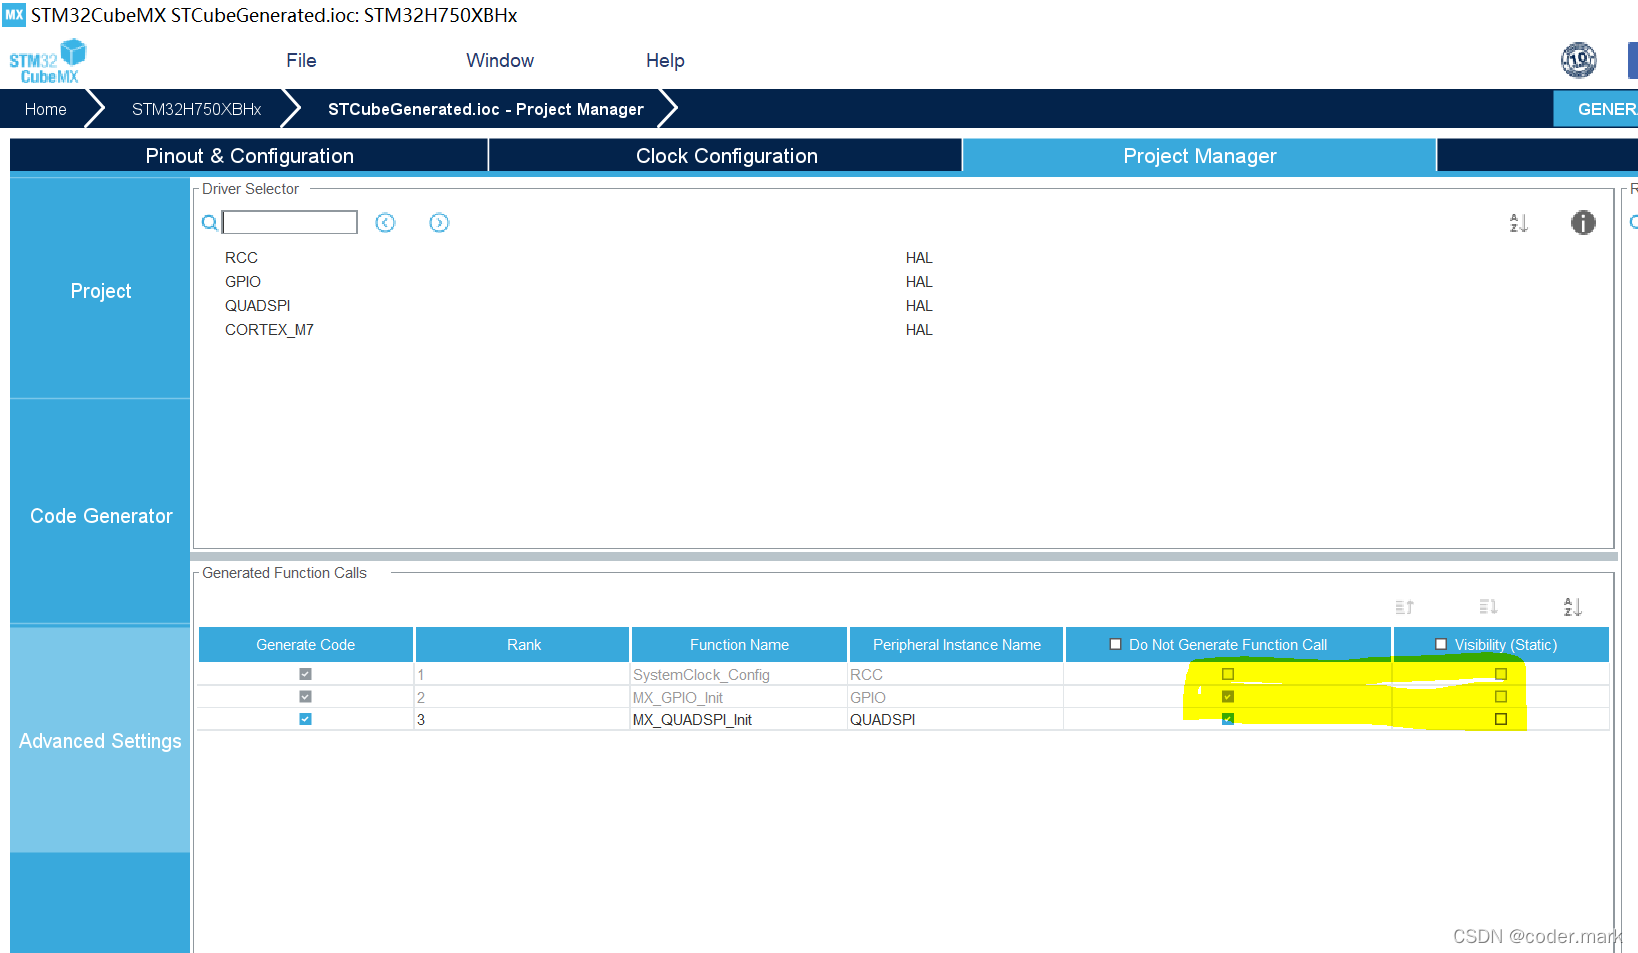Viewport: 1638px width, 953px height.
Task: Click the Generate Code column header
Action: click(306, 644)
